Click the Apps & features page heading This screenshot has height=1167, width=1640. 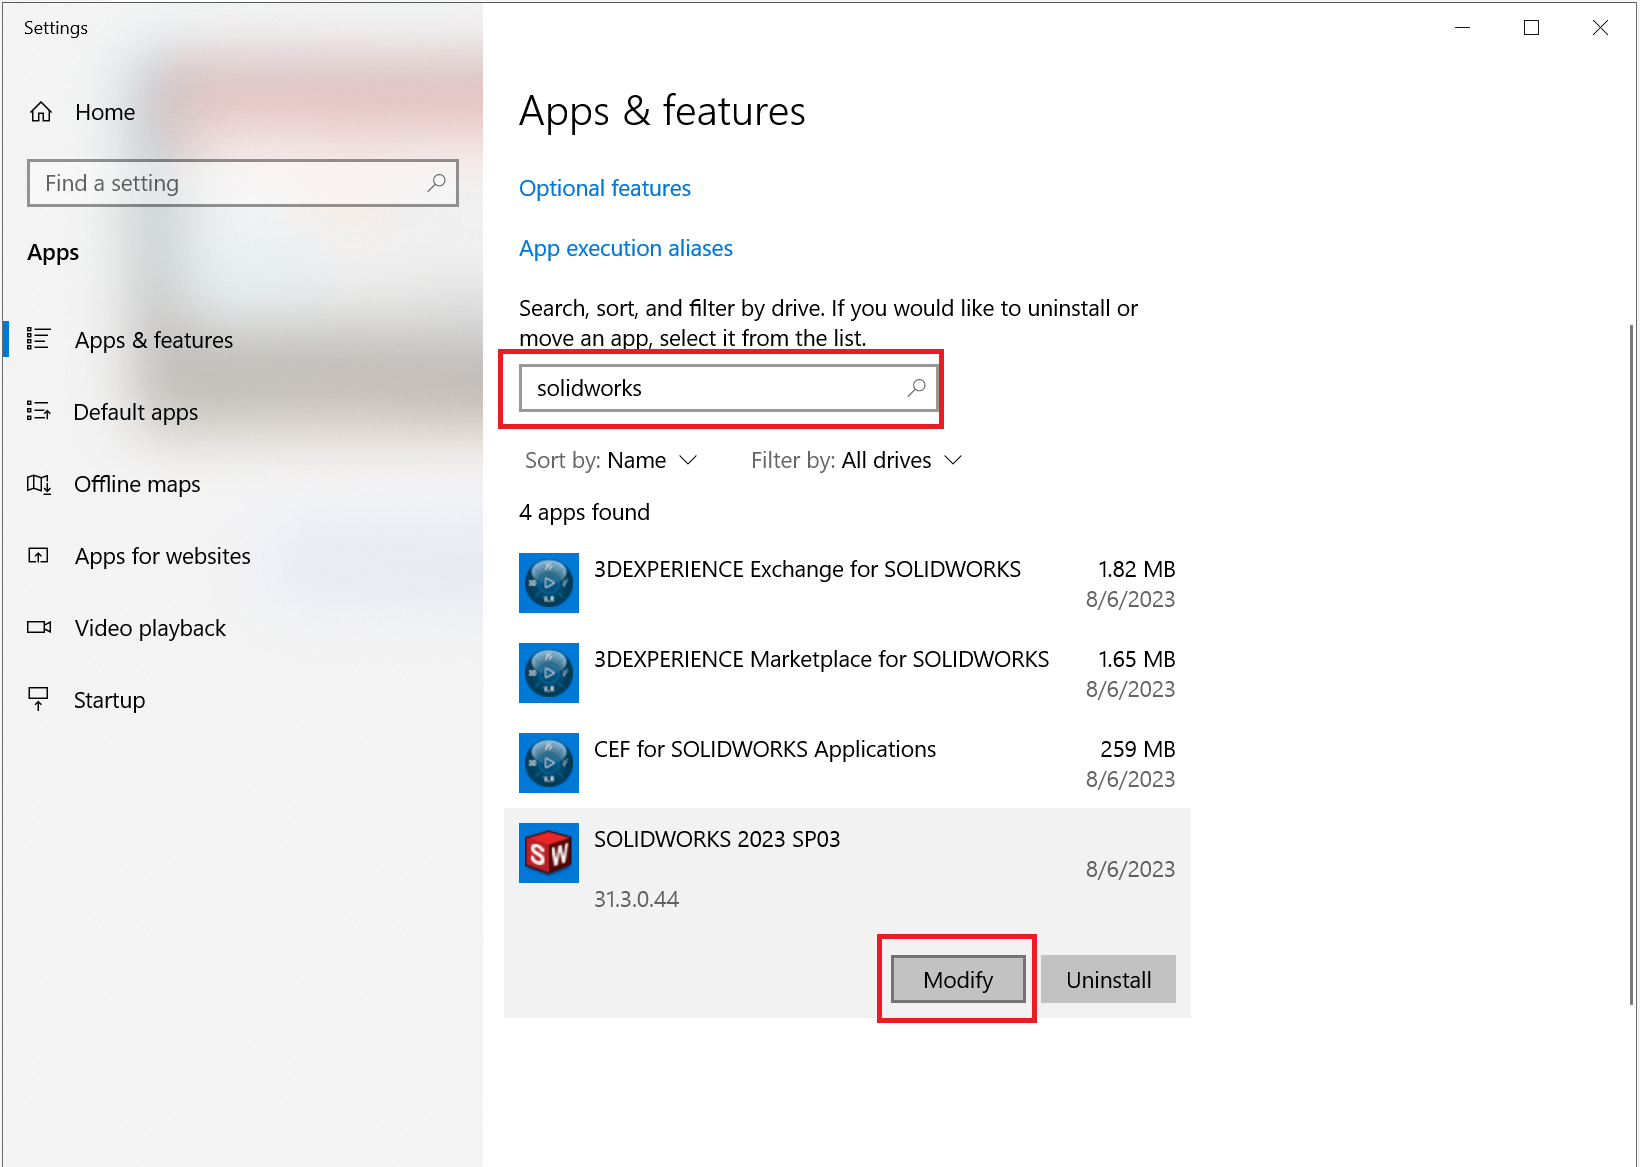coord(662,111)
